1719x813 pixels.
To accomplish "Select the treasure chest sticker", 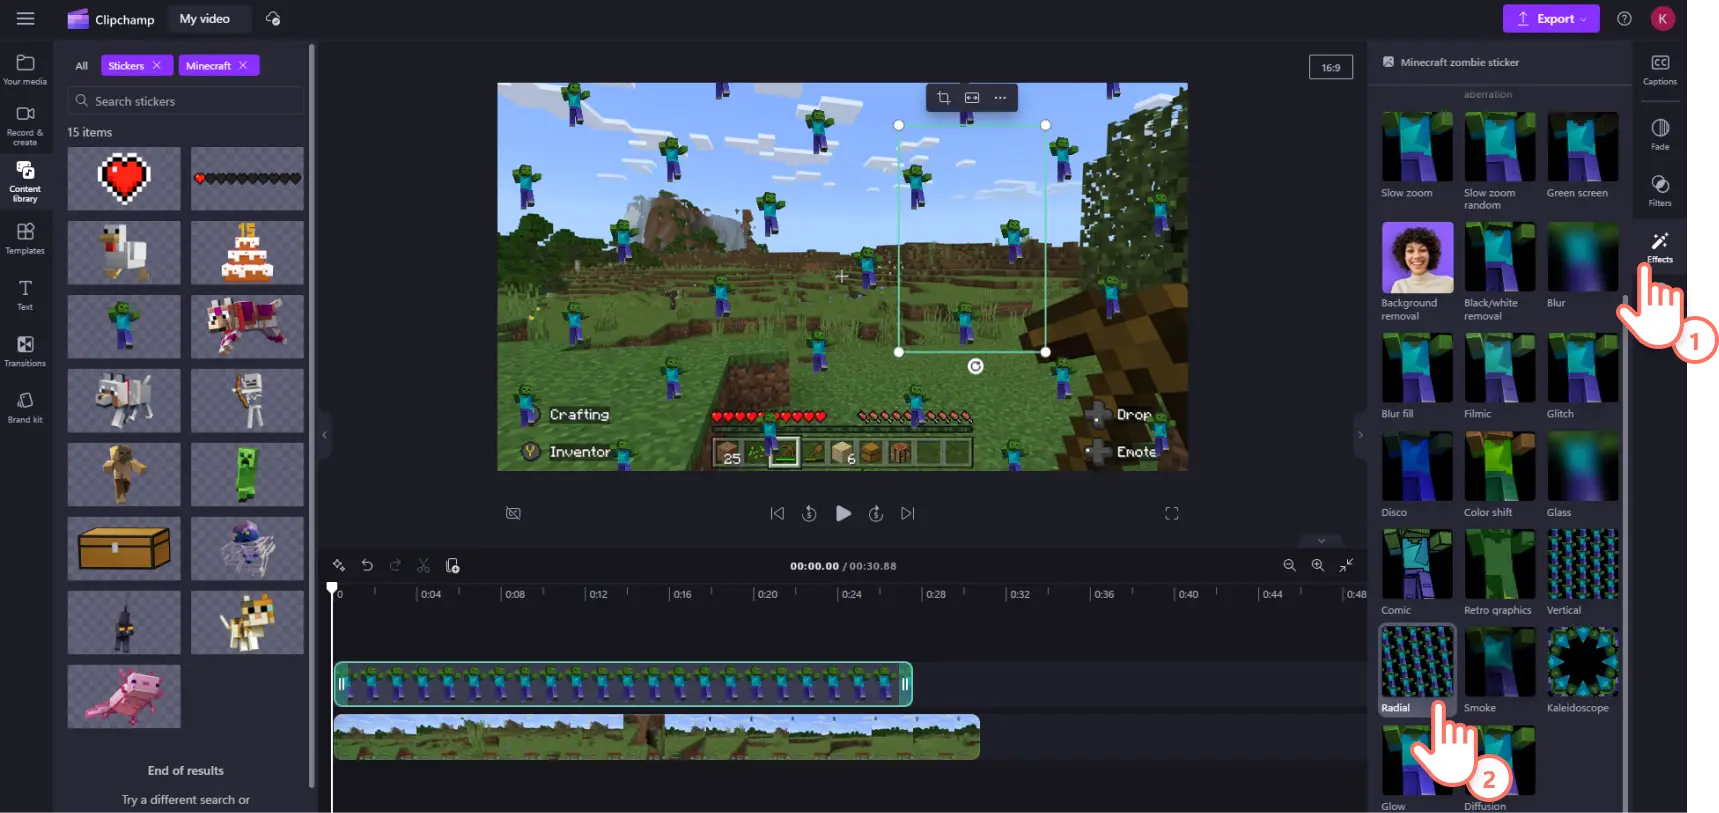I will 124,548.
